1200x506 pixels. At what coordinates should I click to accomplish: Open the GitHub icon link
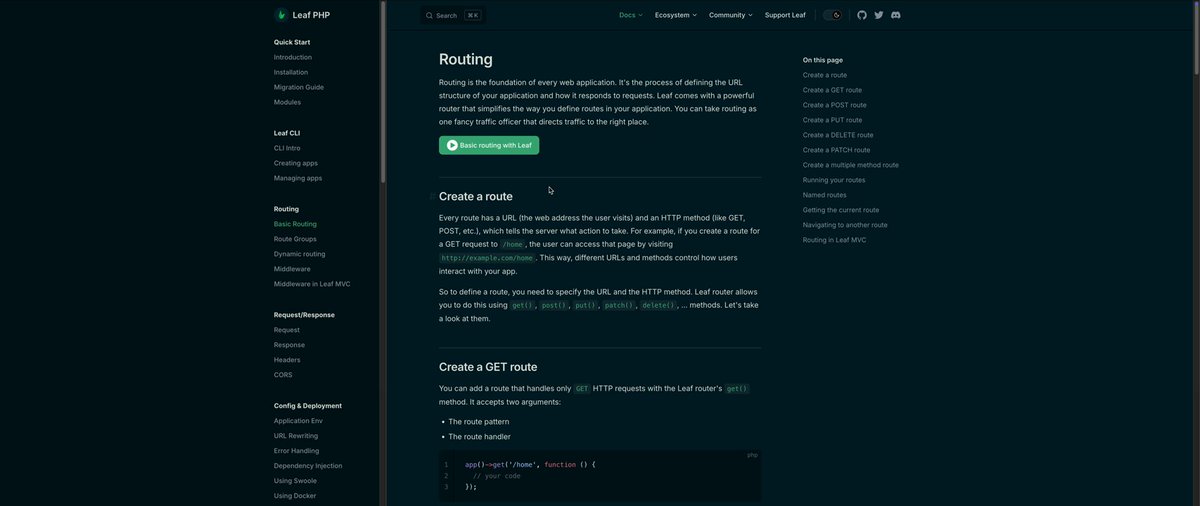[862, 15]
